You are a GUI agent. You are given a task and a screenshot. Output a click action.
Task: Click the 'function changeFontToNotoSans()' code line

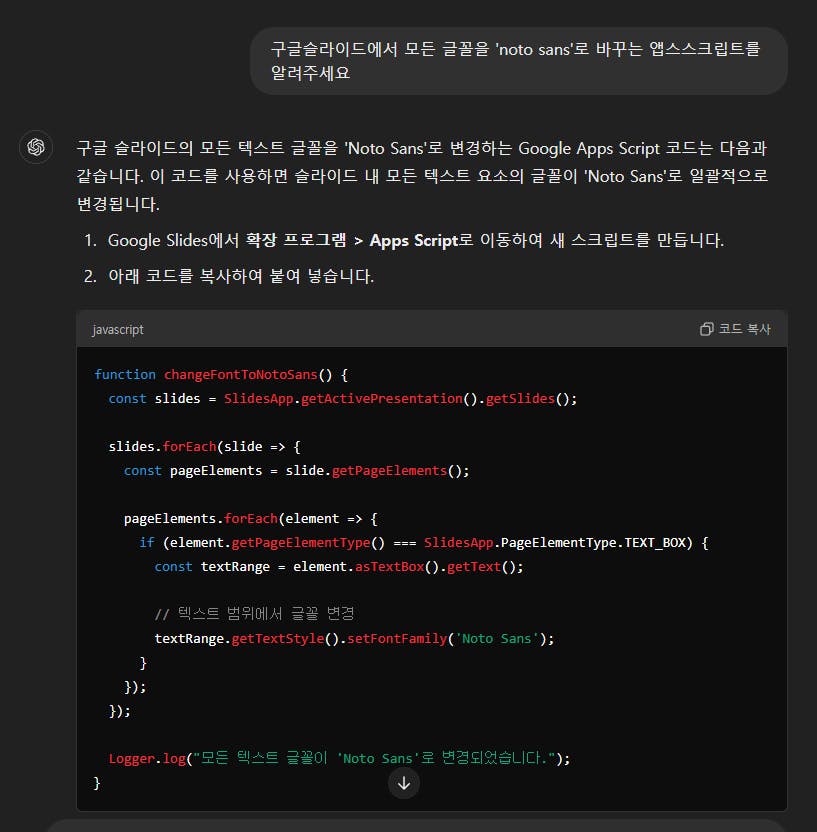point(221,375)
